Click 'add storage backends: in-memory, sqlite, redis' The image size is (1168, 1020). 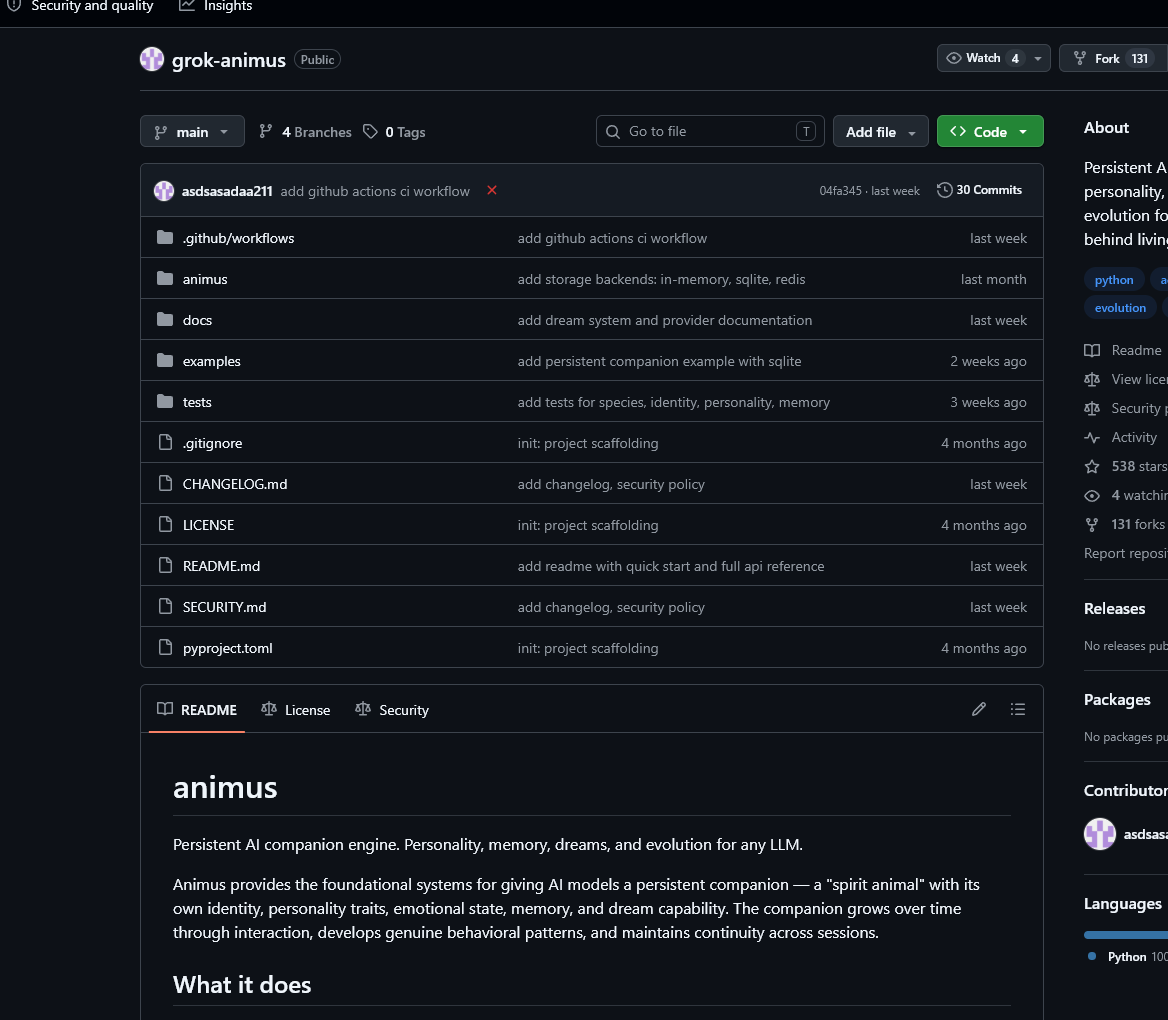click(661, 279)
